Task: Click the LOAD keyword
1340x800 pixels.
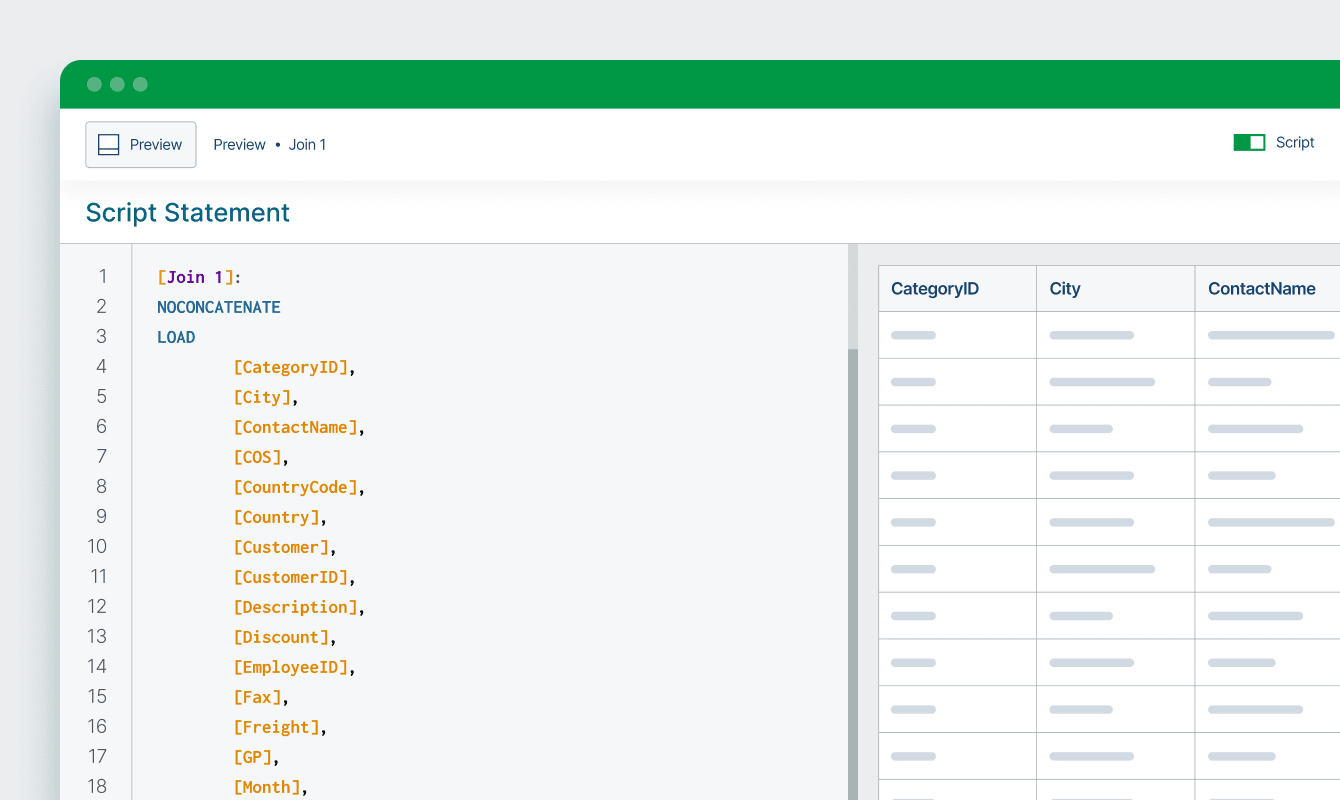Action: [x=176, y=337]
